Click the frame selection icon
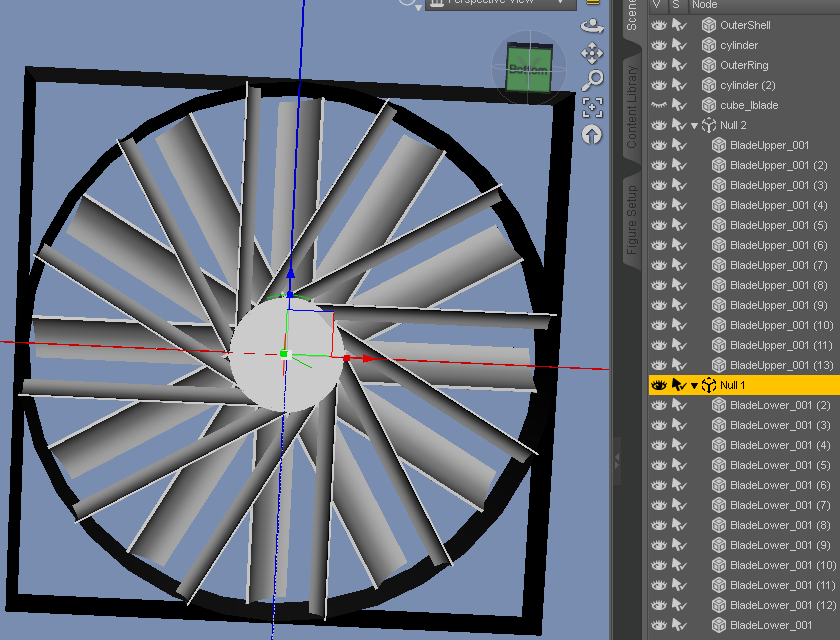Image resolution: width=840 pixels, height=640 pixels. pyautogui.click(x=592, y=107)
